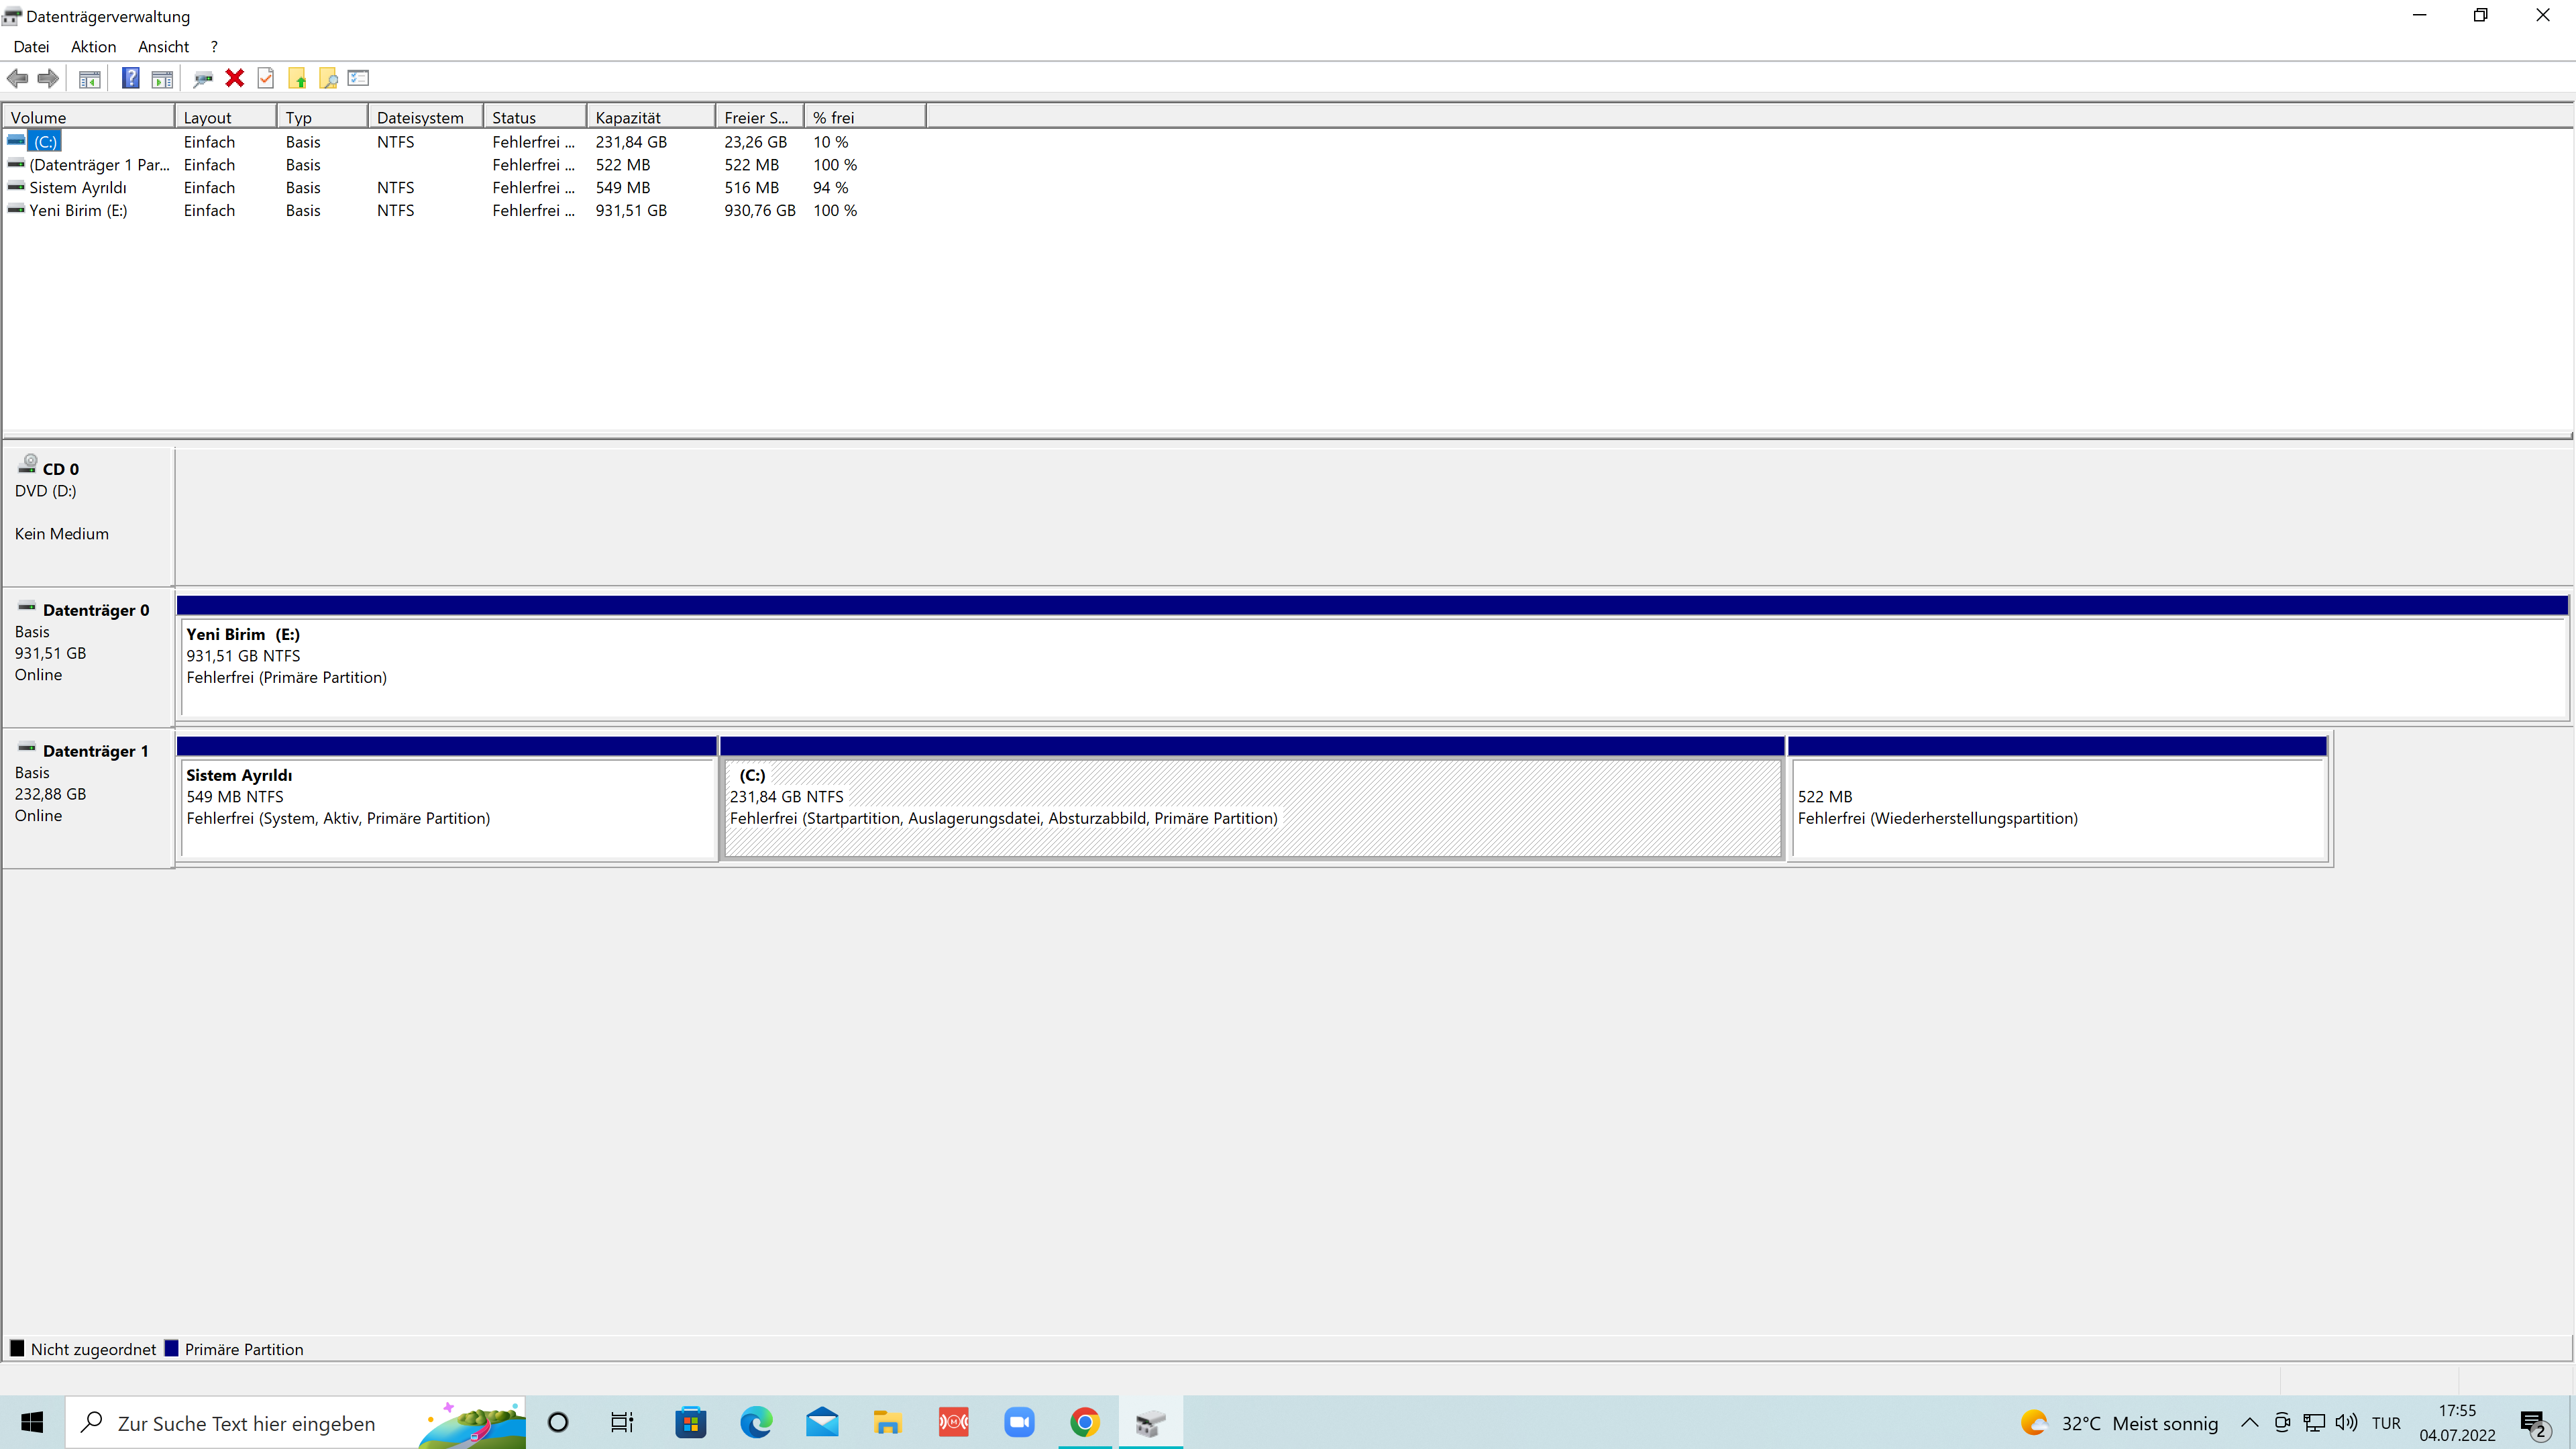The width and height of the screenshot is (2576, 1449).
Task: Open the Aktion menu
Action: (92, 46)
